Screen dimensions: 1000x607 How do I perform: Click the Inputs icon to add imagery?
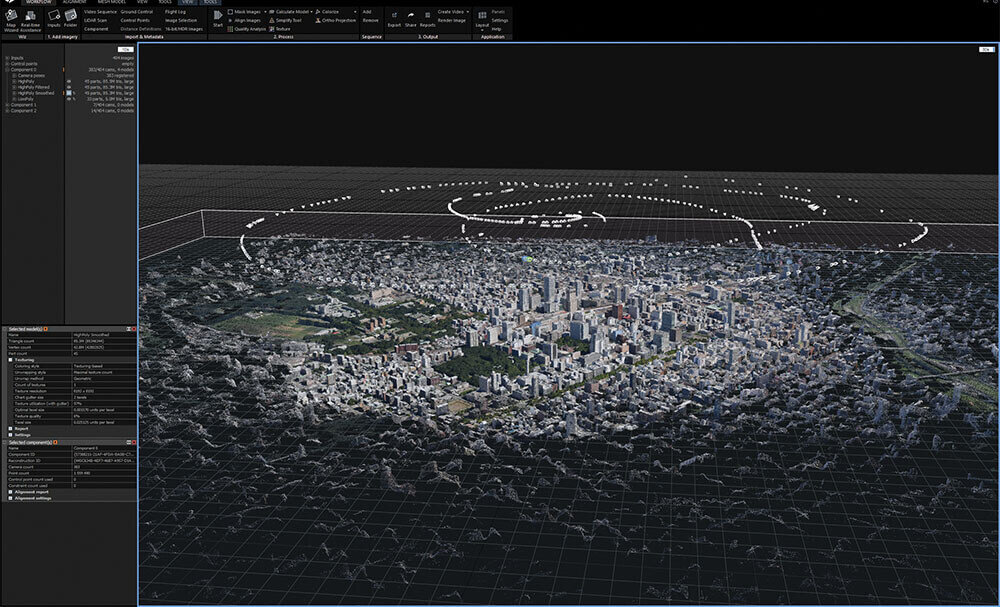pos(53,15)
